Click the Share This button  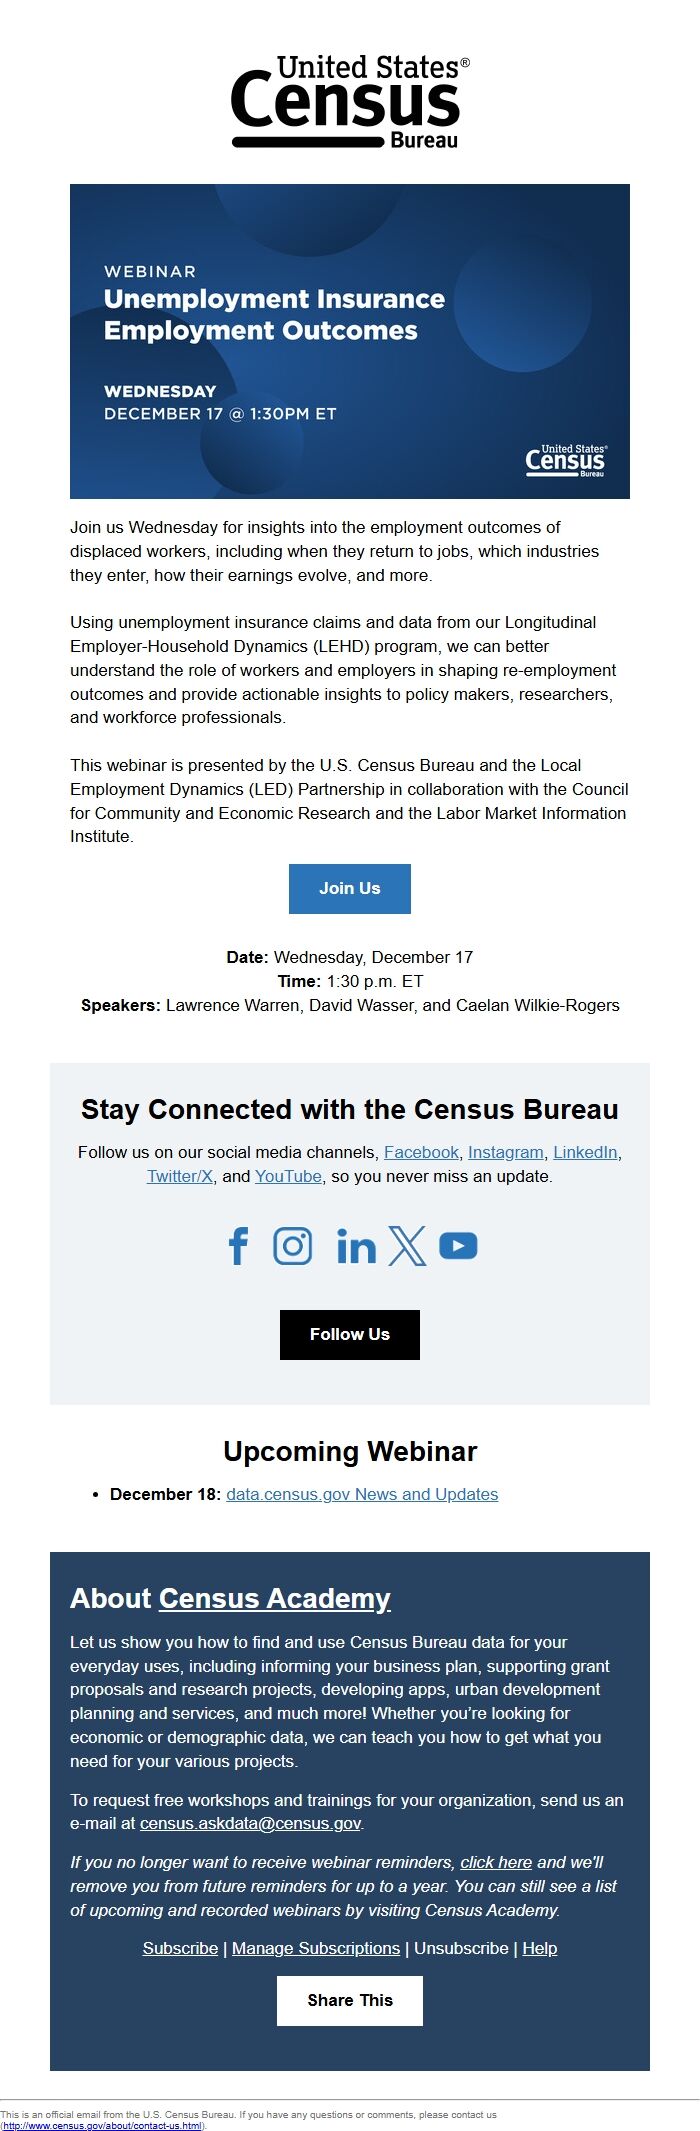click(349, 2000)
